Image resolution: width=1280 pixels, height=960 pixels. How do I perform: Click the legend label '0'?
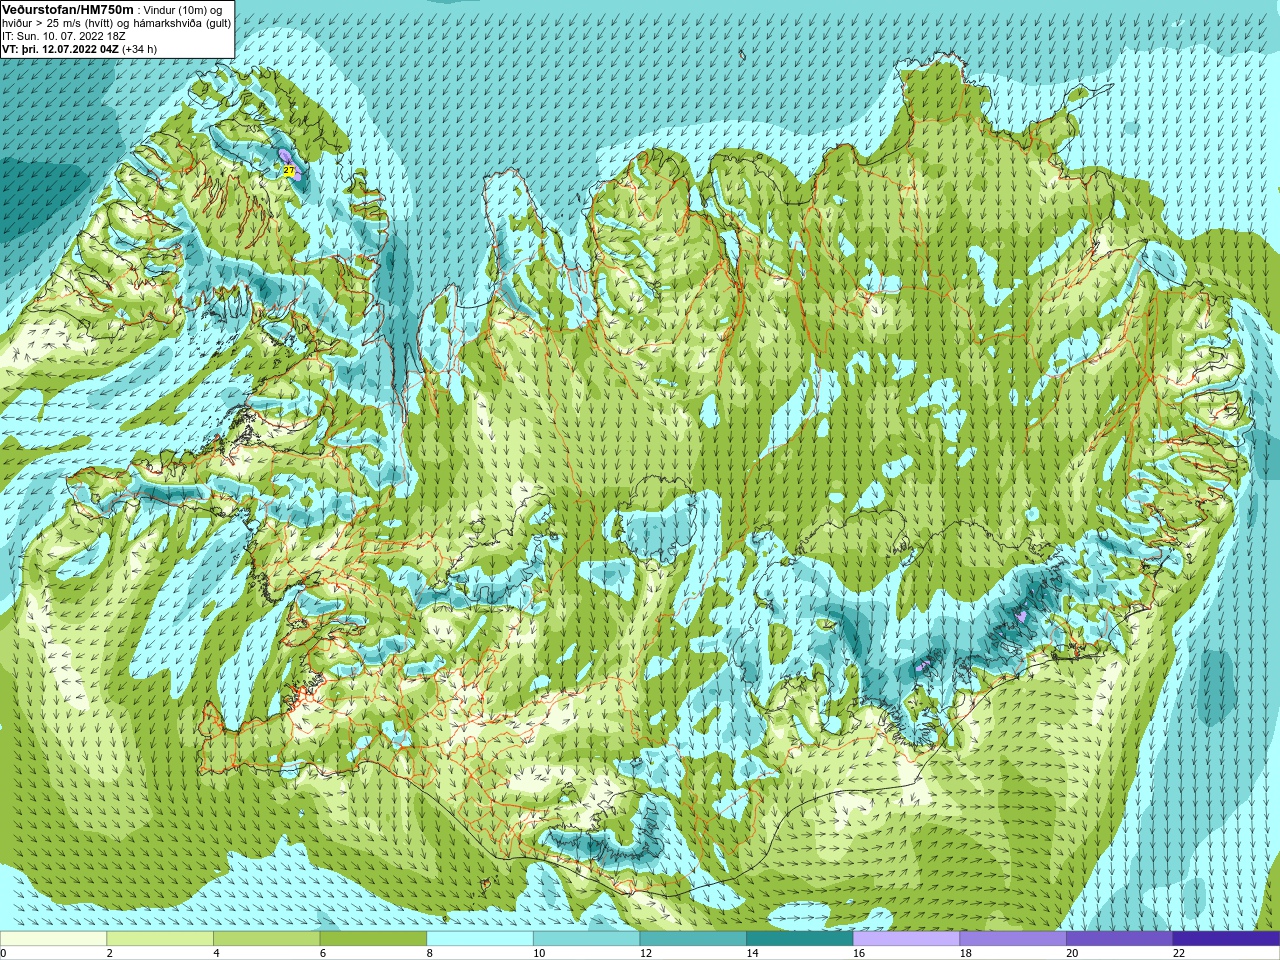[4, 953]
